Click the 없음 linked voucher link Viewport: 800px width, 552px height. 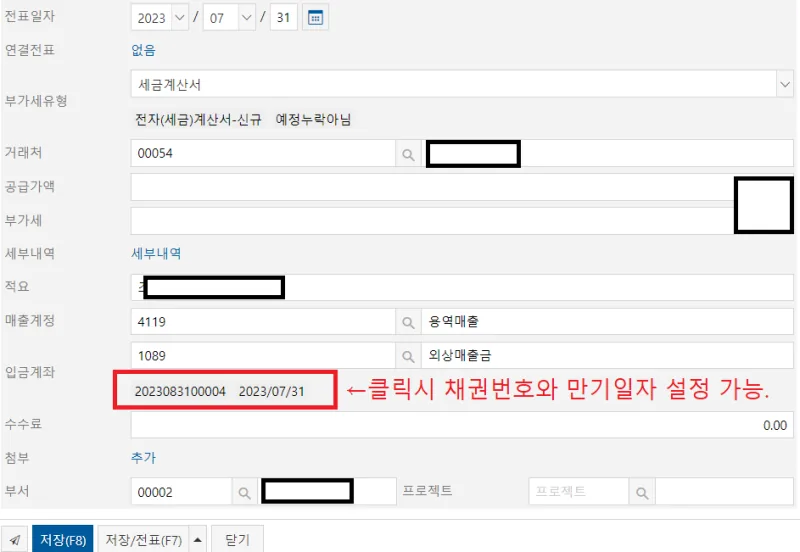(x=143, y=50)
